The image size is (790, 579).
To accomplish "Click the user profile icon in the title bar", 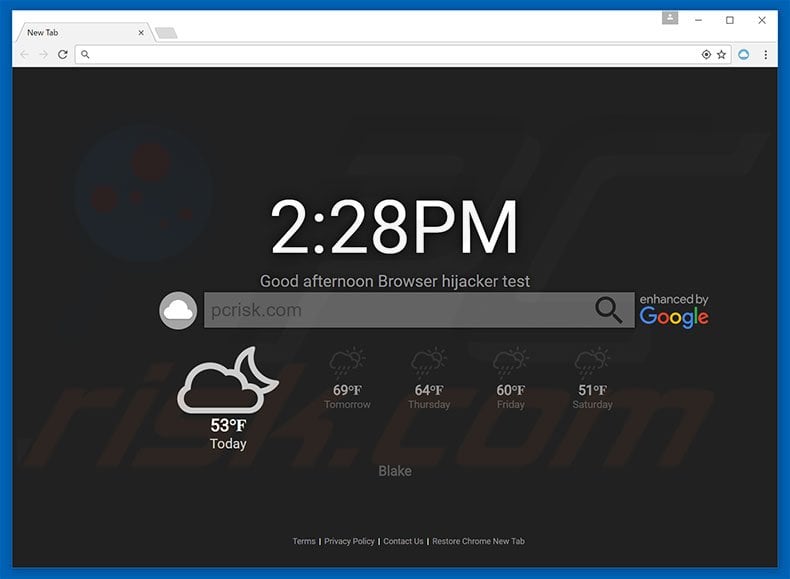I will pyautogui.click(x=670, y=18).
